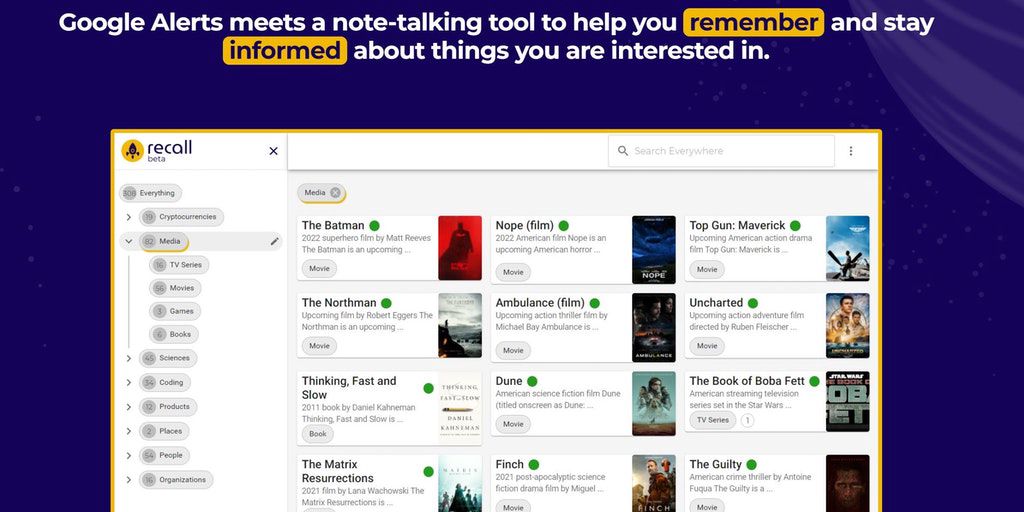Expand the Places category
Image resolution: width=1024 pixels, height=512 pixels.
coord(129,431)
